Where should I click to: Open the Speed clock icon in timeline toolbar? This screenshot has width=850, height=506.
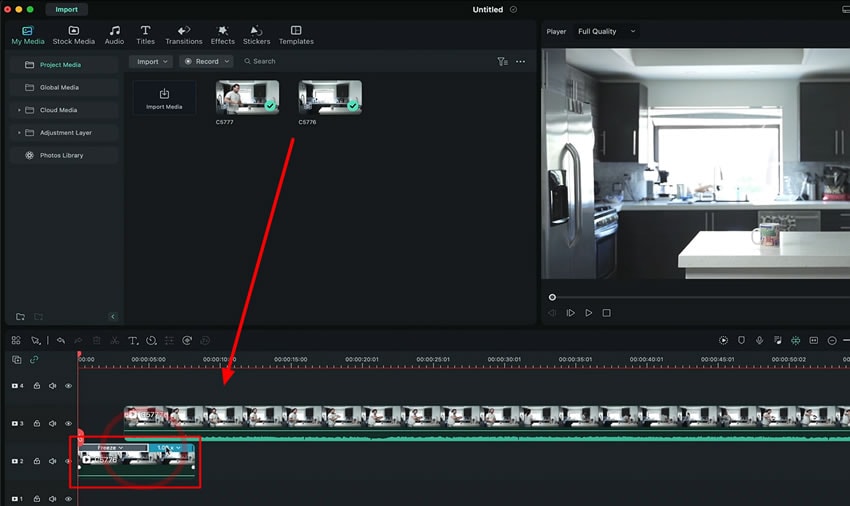pos(151,341)
